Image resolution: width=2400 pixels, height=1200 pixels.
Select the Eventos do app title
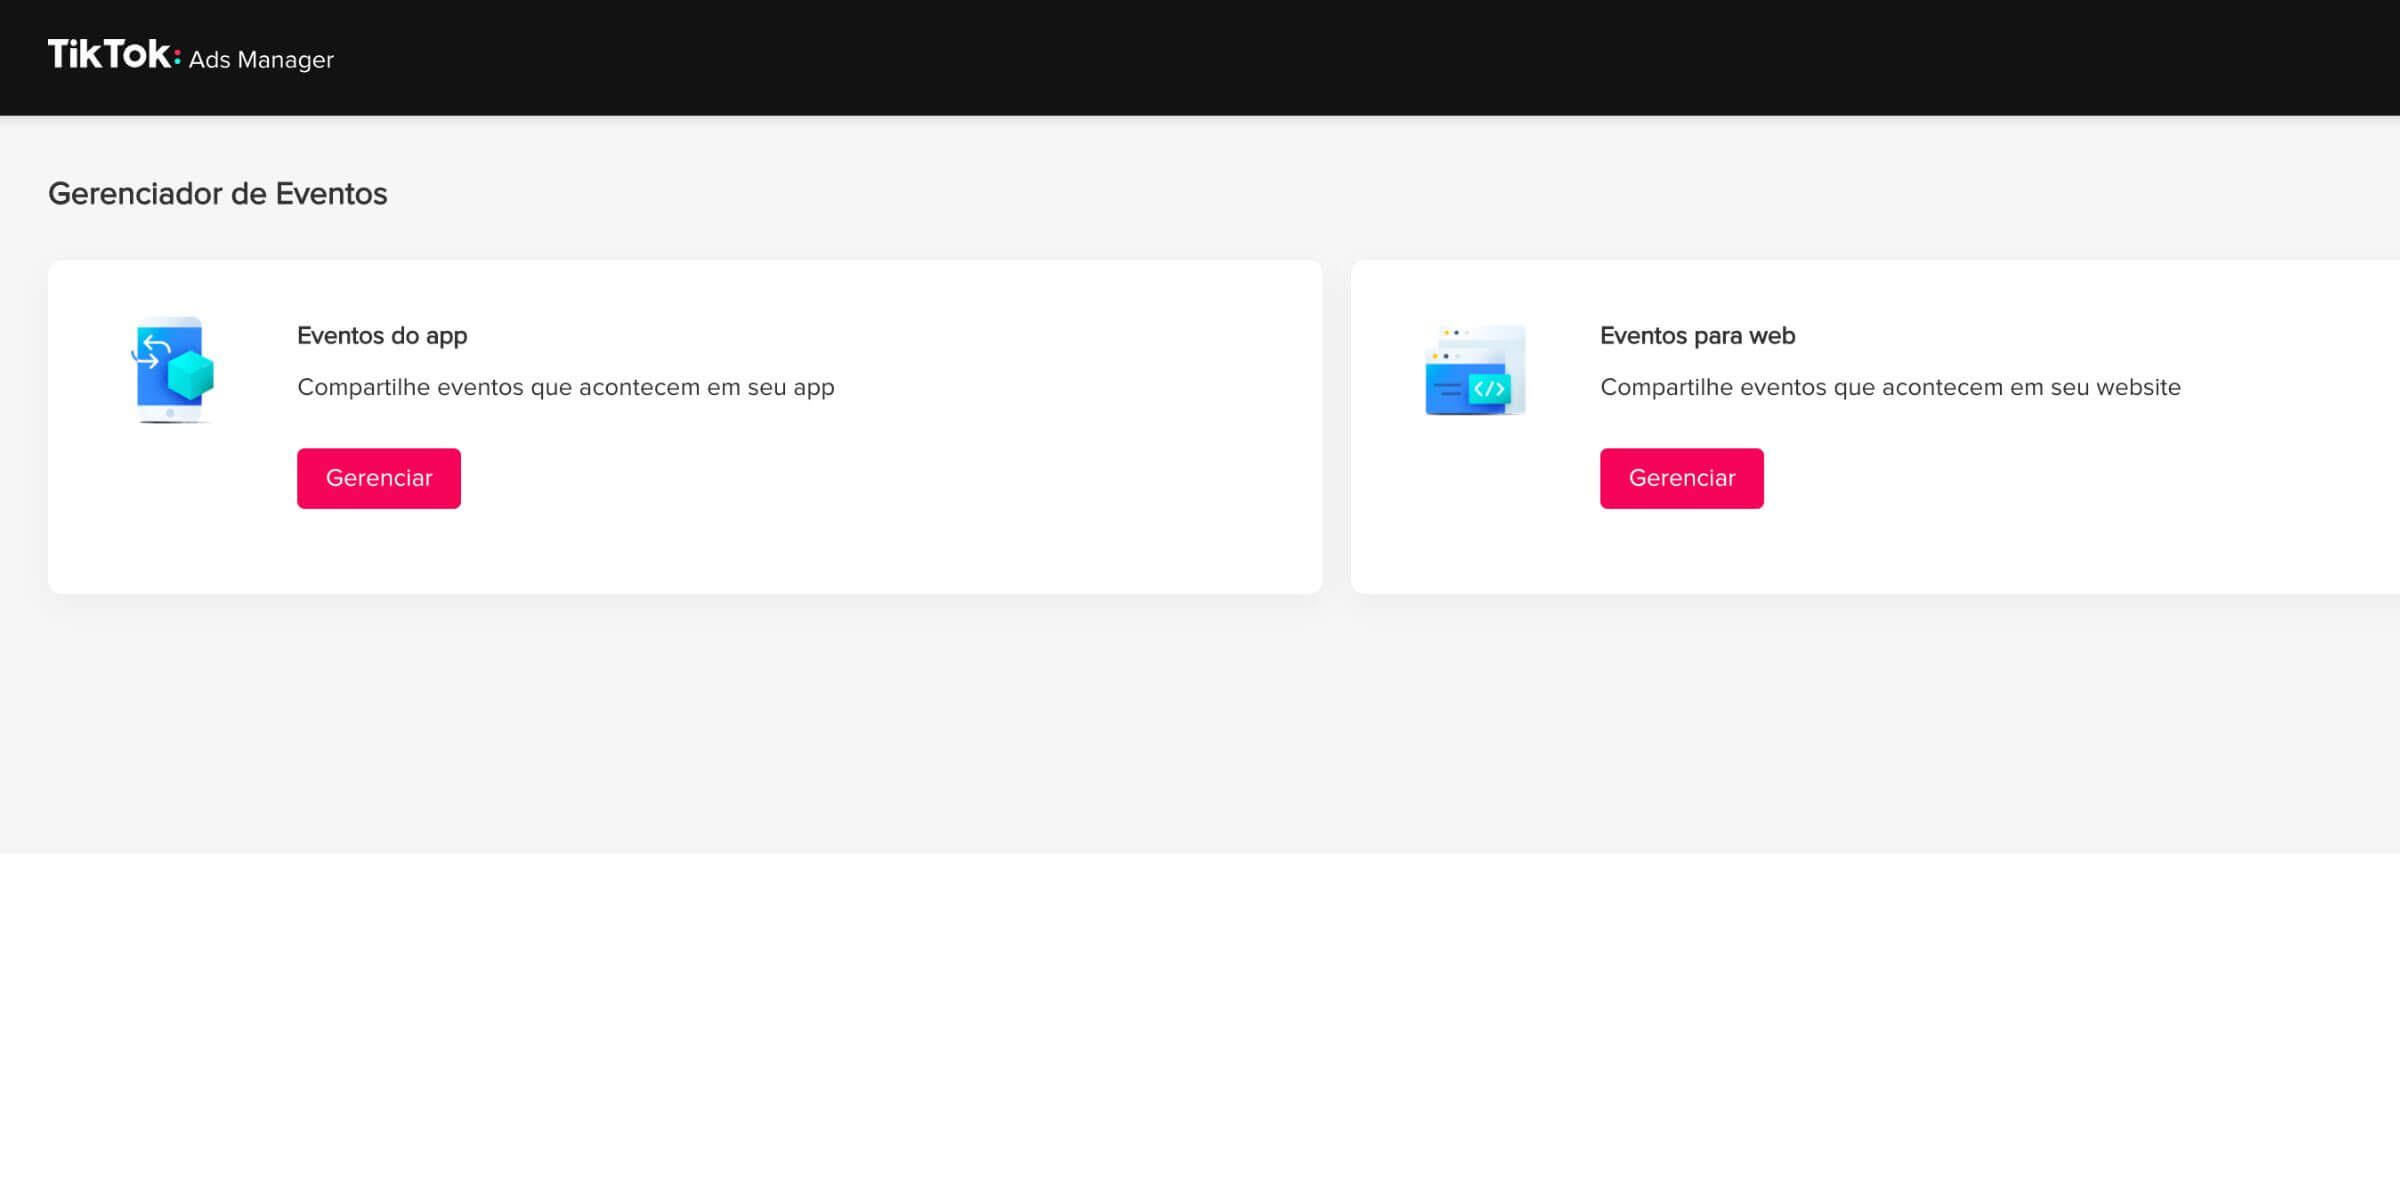382,336
